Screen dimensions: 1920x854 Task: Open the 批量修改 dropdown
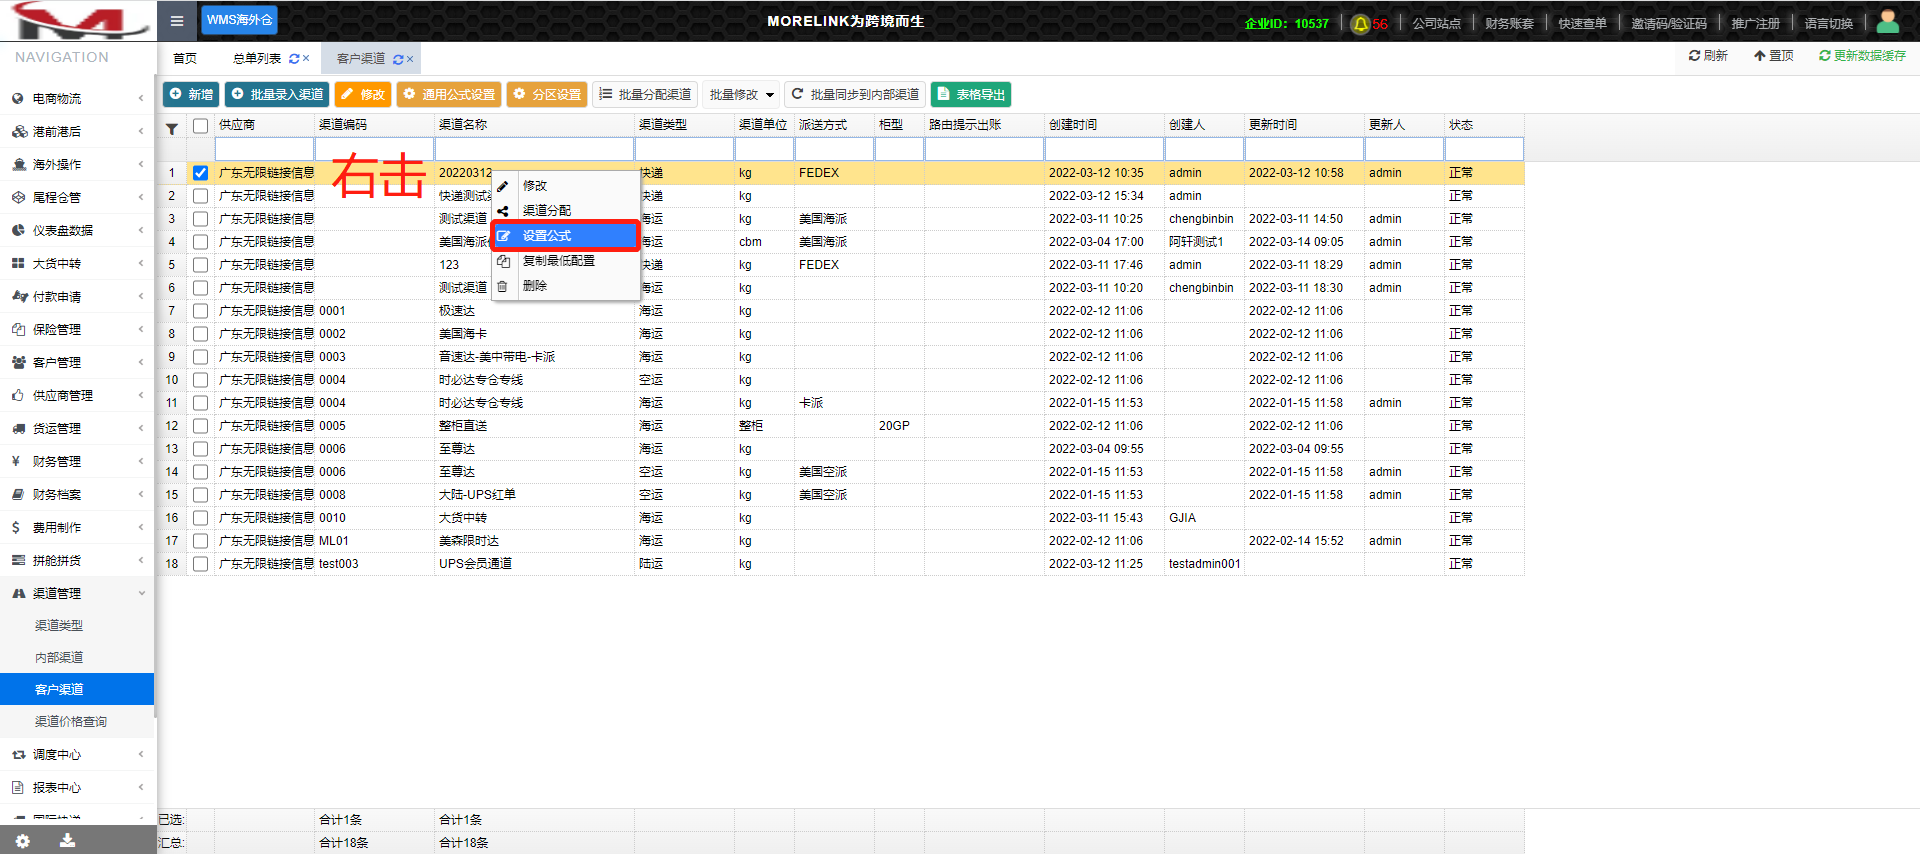pos(742,95)
